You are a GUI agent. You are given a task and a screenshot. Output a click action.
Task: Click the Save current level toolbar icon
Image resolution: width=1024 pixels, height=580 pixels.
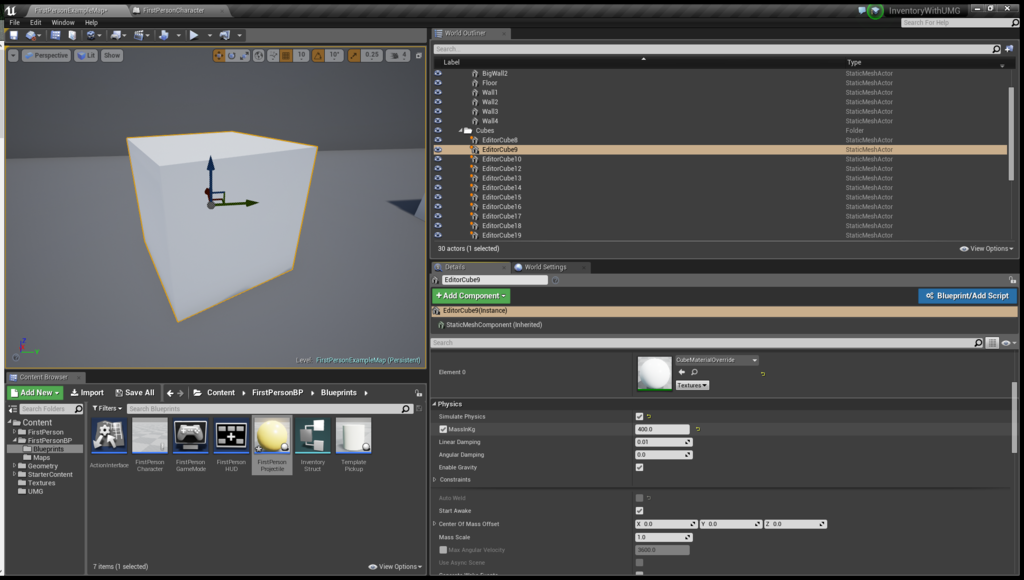13,35
